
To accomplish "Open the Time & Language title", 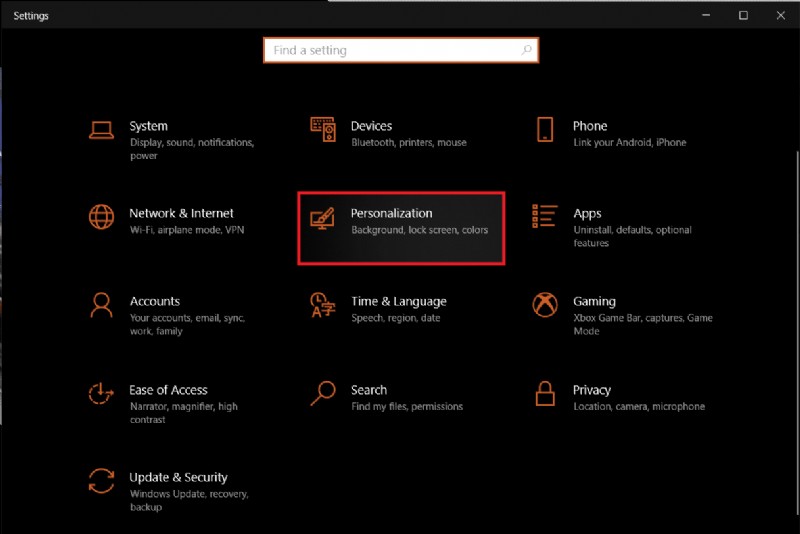I will pyautogui.click(x=398, y=301).
